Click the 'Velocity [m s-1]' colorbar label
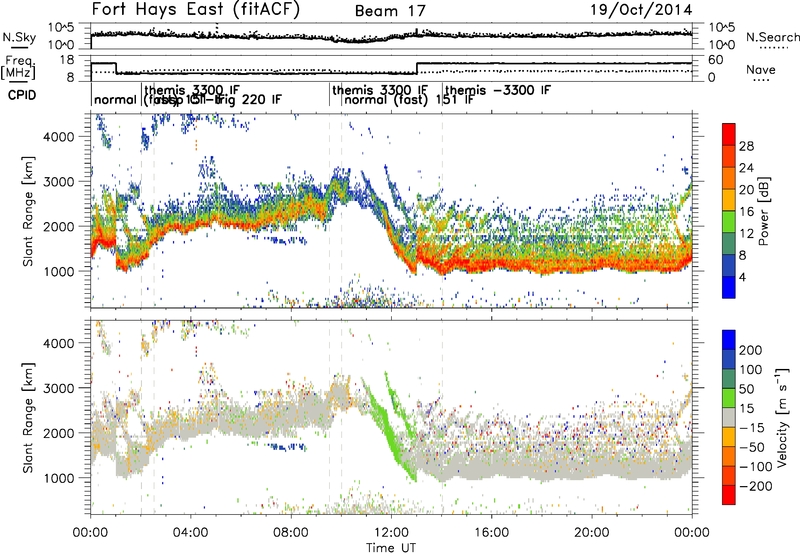800x554 pixels. [x=782, y=417]
